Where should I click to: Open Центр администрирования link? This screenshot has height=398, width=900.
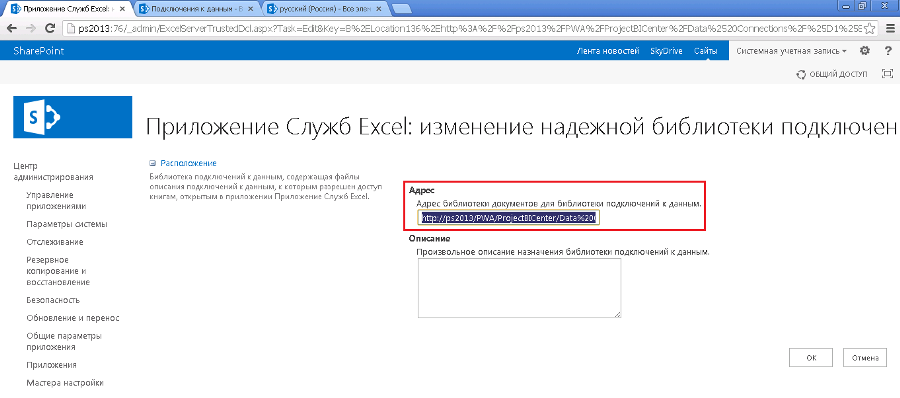coord(53,171)
